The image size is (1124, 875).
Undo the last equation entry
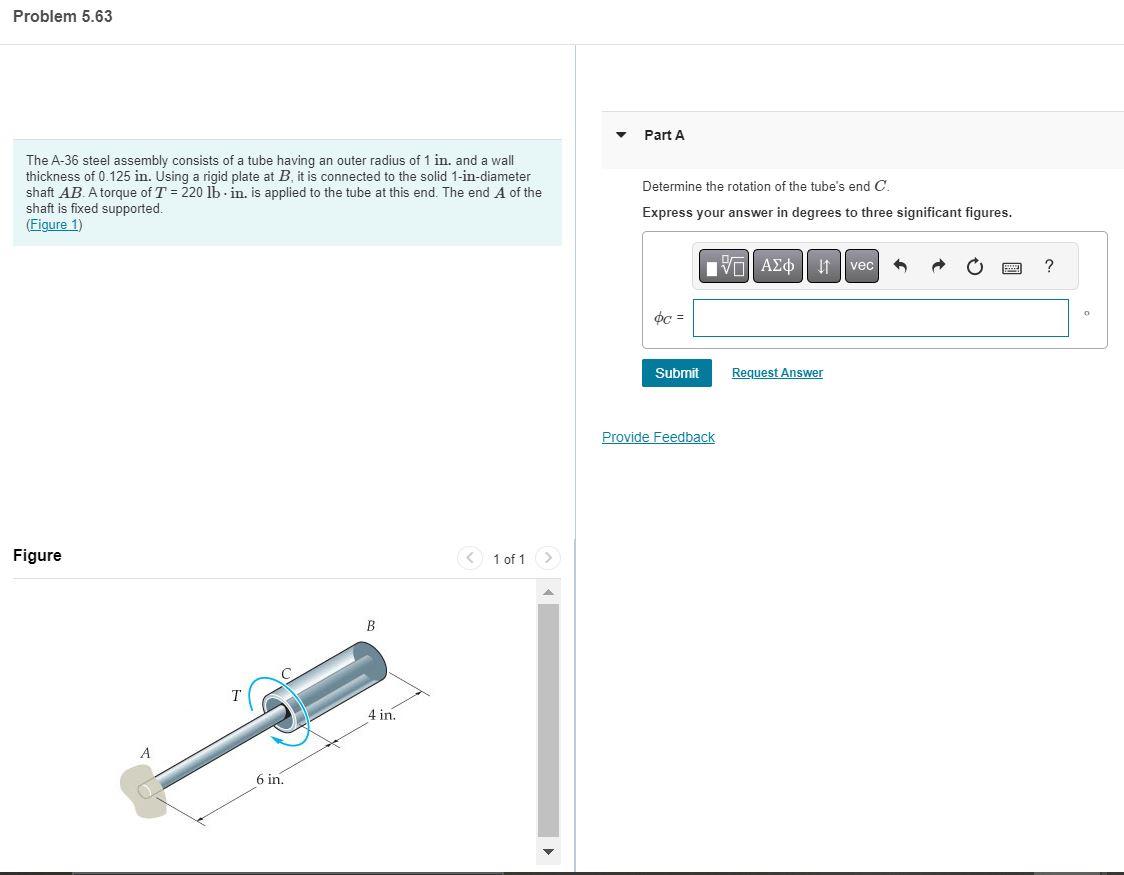pos(899,266)
